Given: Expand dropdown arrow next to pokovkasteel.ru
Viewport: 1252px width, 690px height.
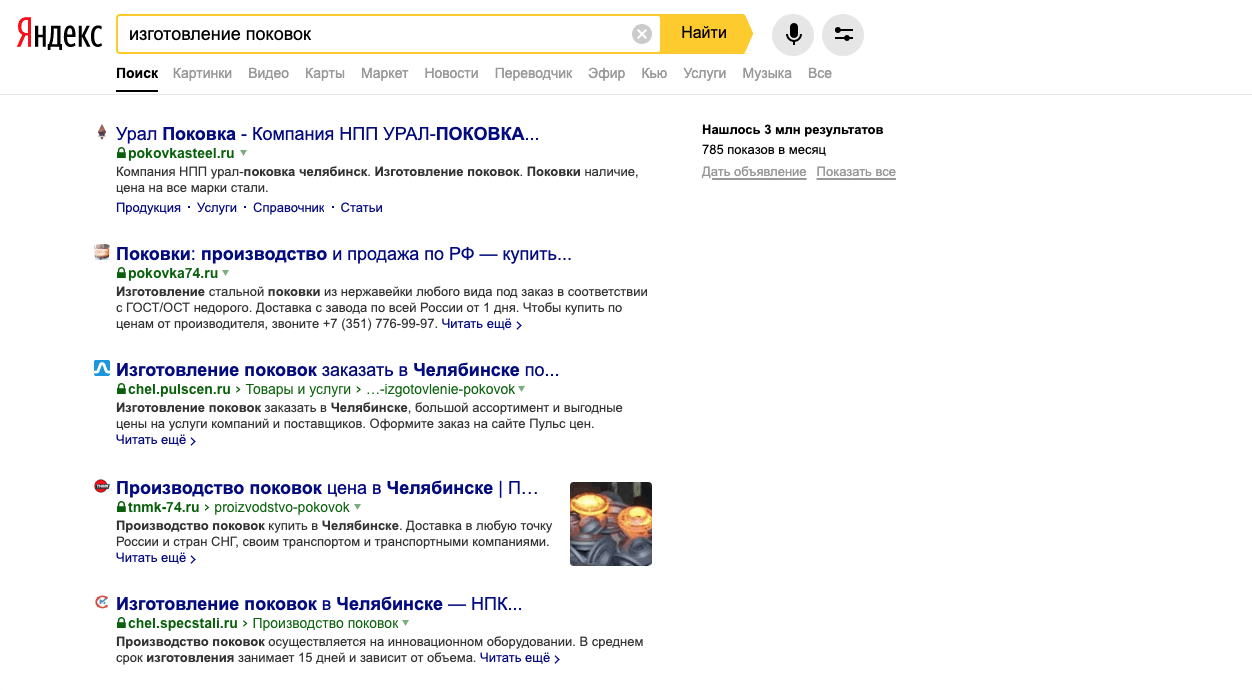Looking at the screenshot, I should coord(243,153).
